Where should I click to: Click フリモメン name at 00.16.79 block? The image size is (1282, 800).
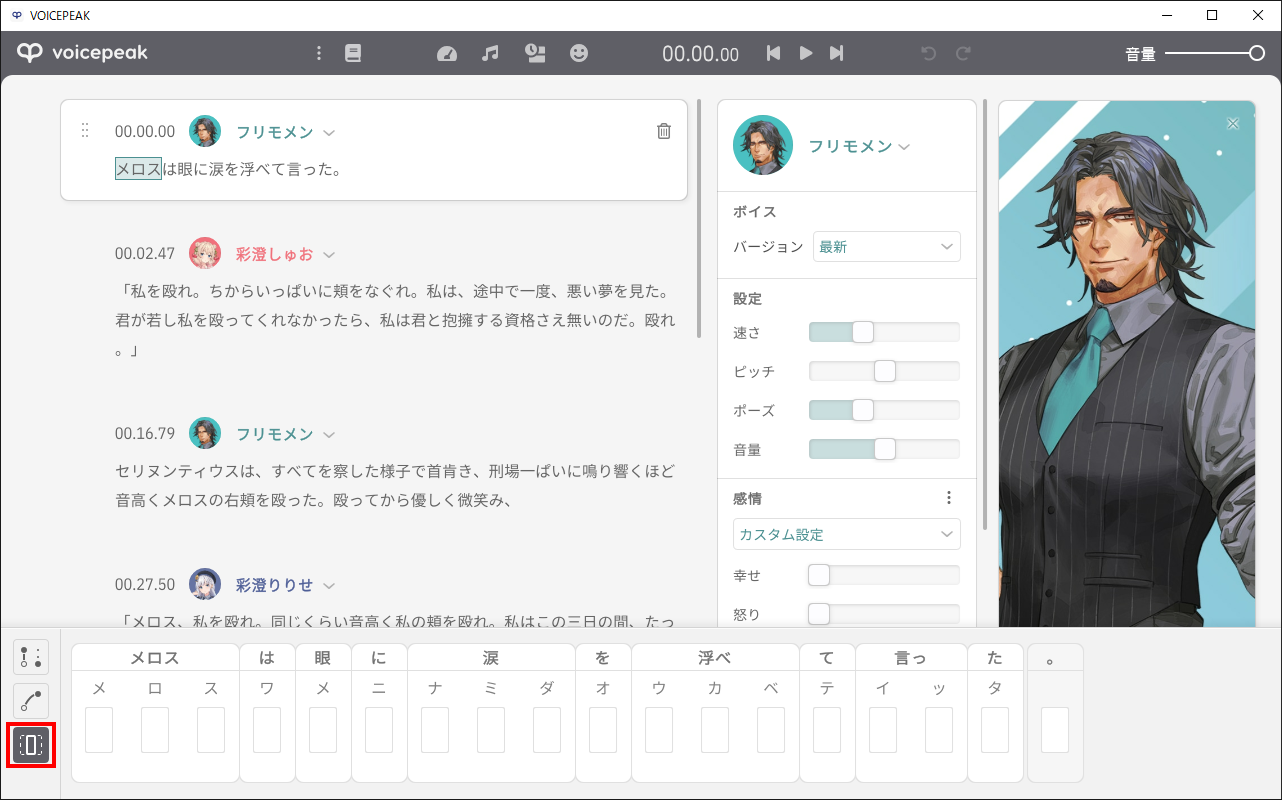275,434
